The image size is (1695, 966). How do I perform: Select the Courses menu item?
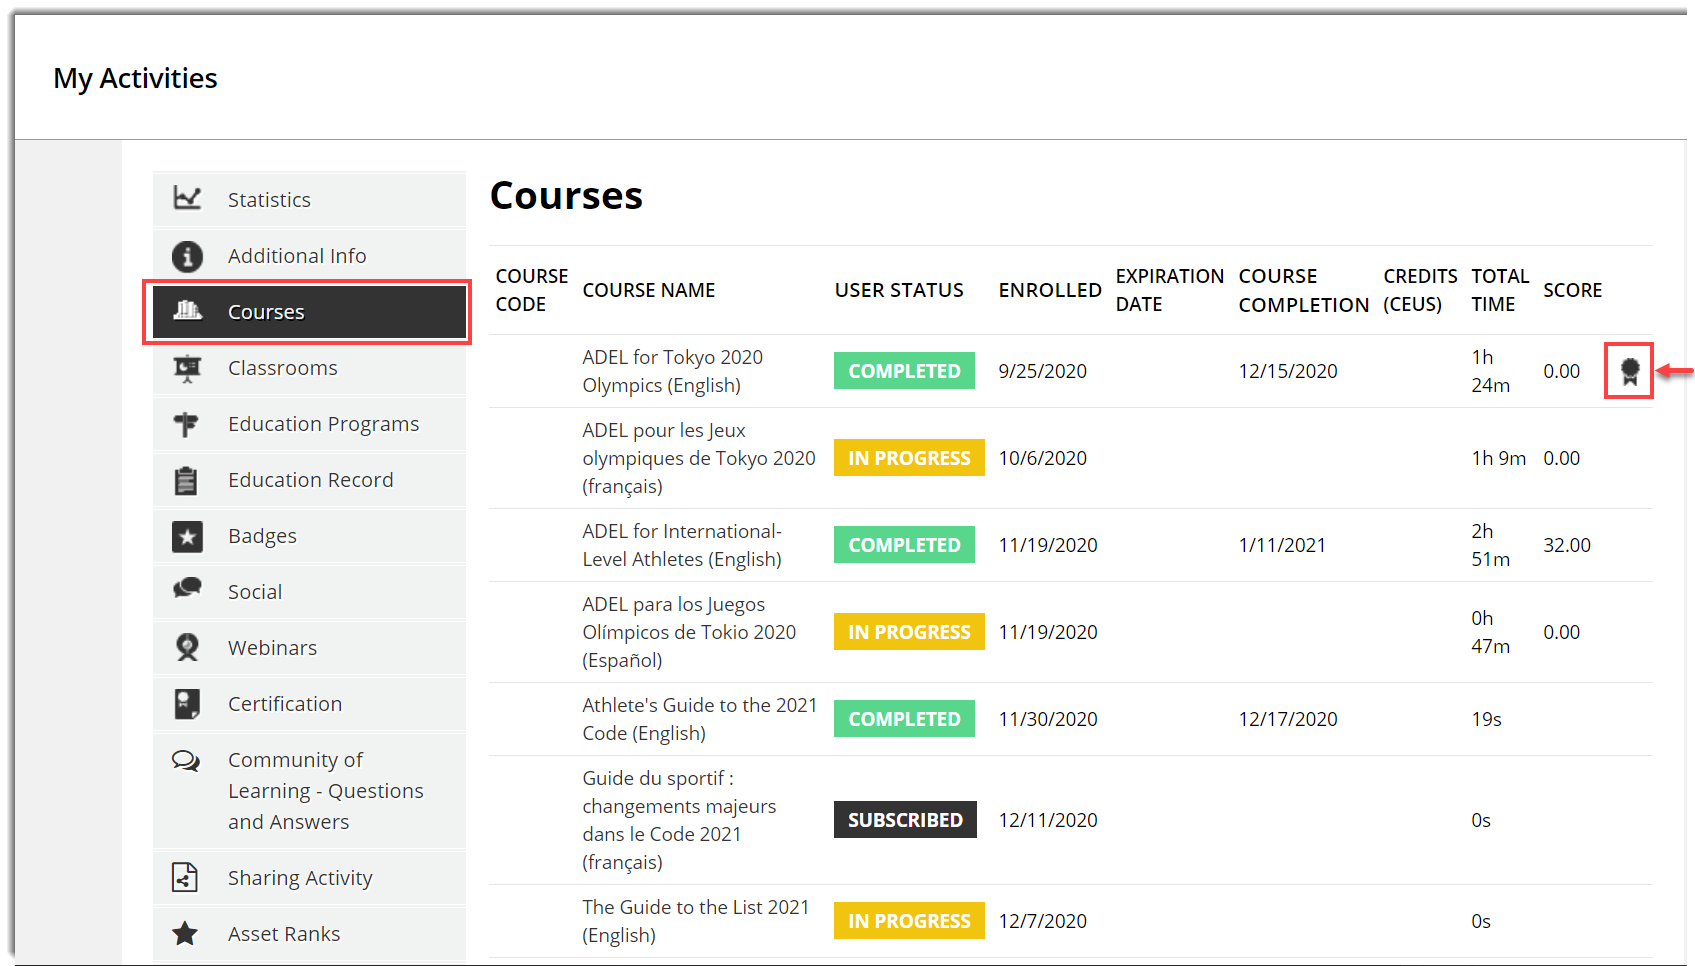309,312
